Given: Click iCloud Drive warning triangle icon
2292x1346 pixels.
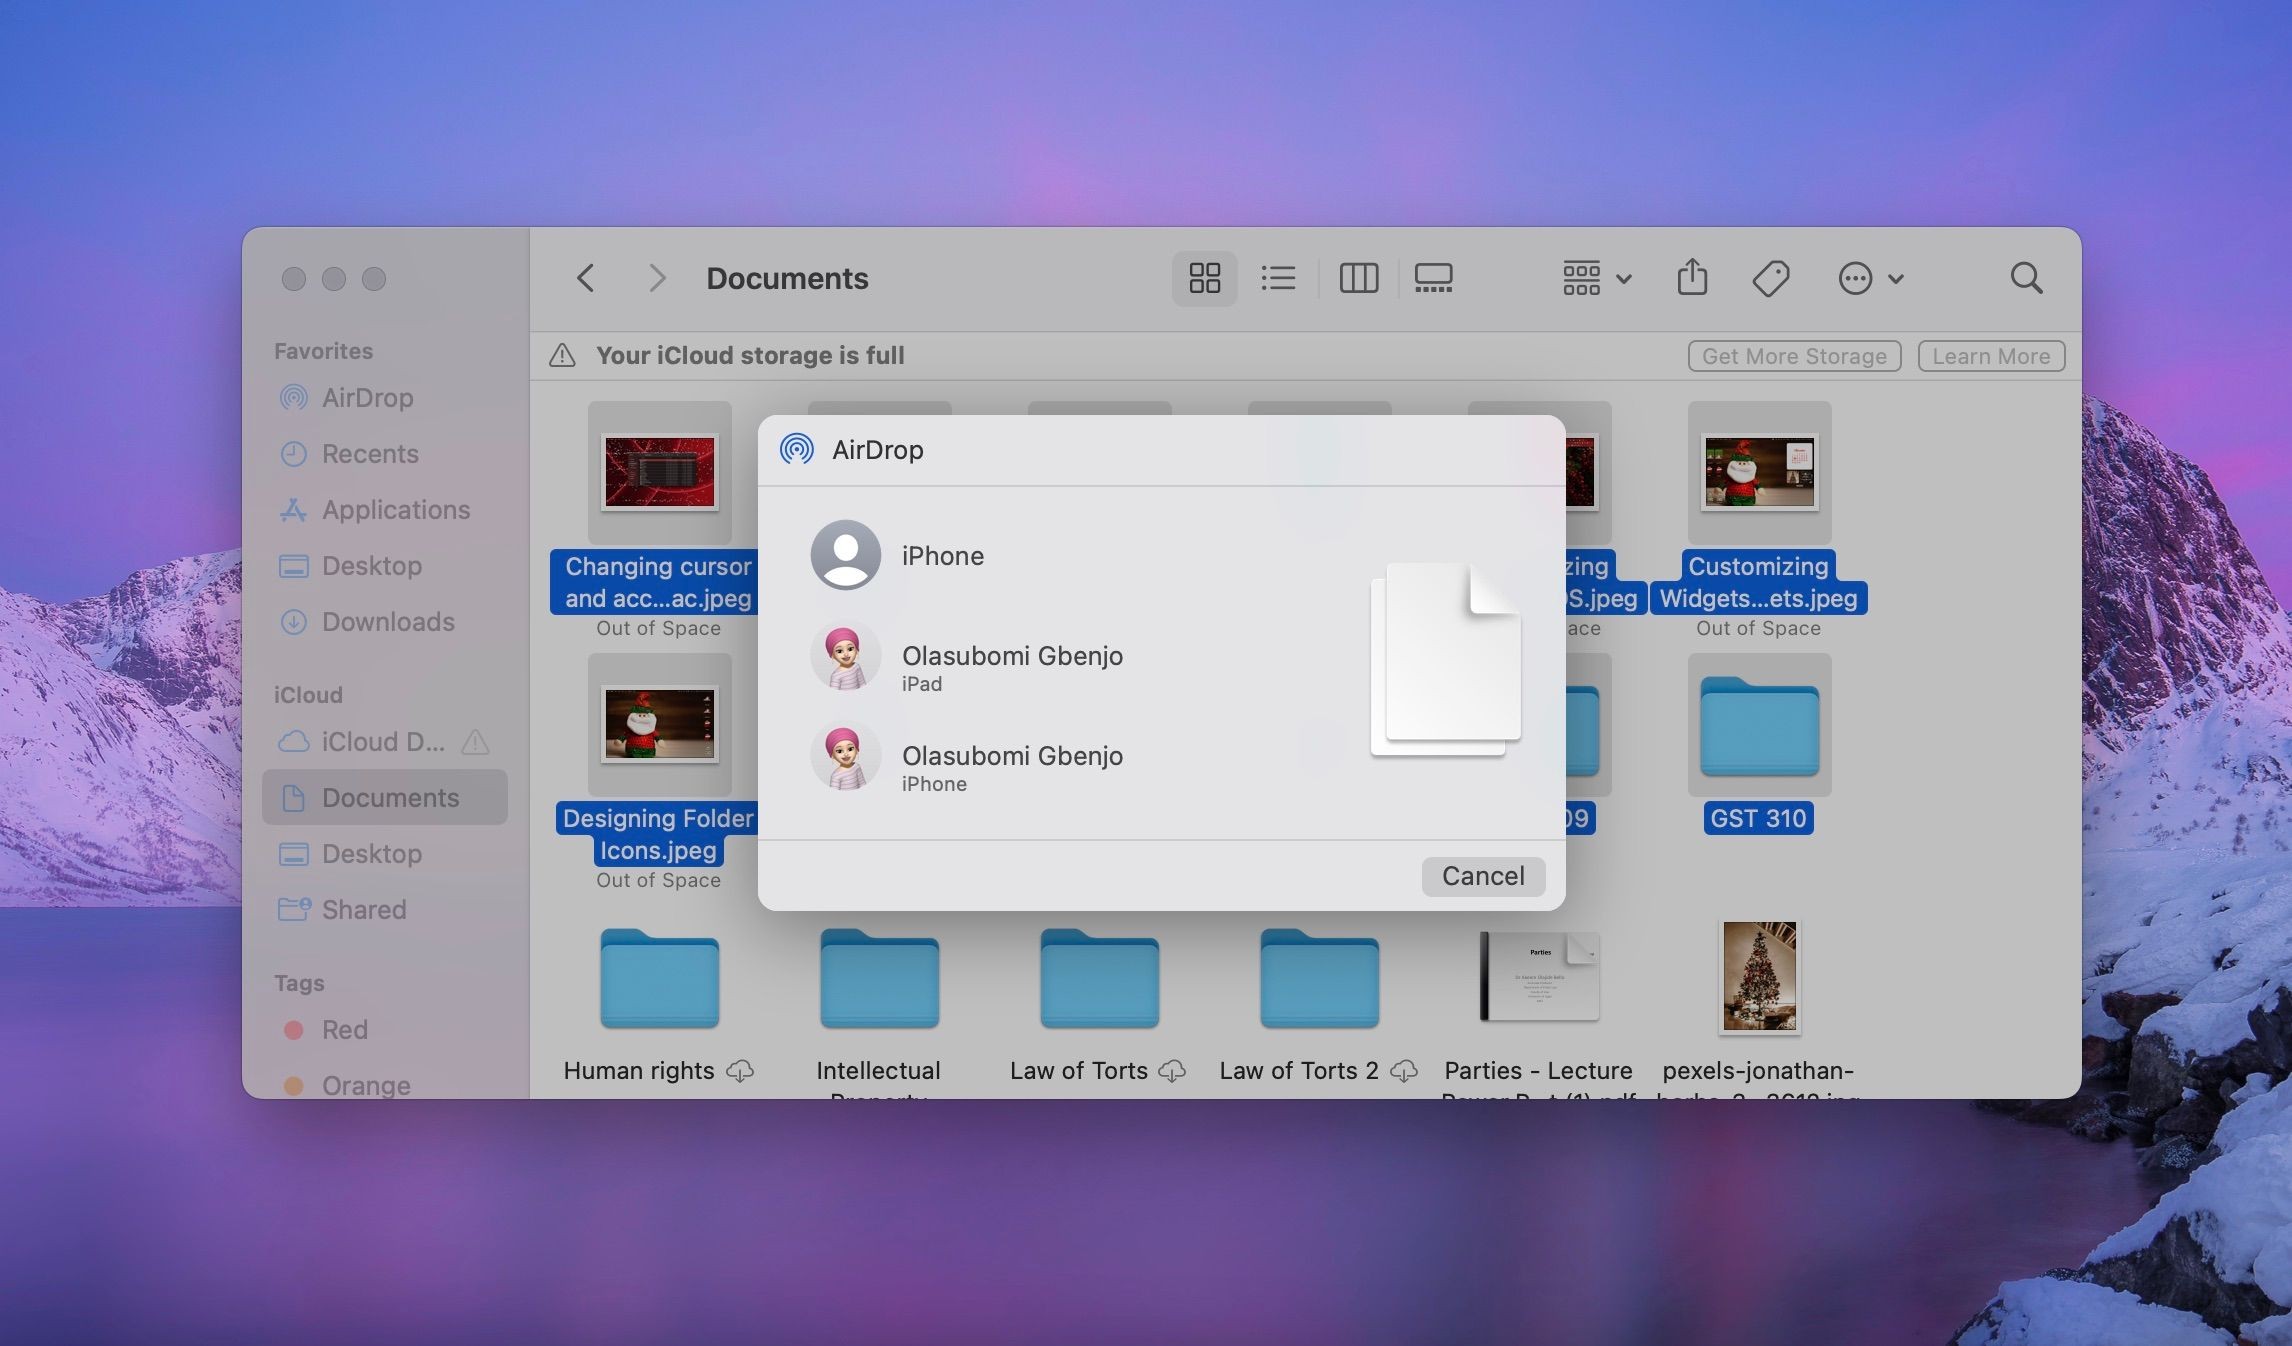Looking at the screenshot, I should (x=475, y=742).
